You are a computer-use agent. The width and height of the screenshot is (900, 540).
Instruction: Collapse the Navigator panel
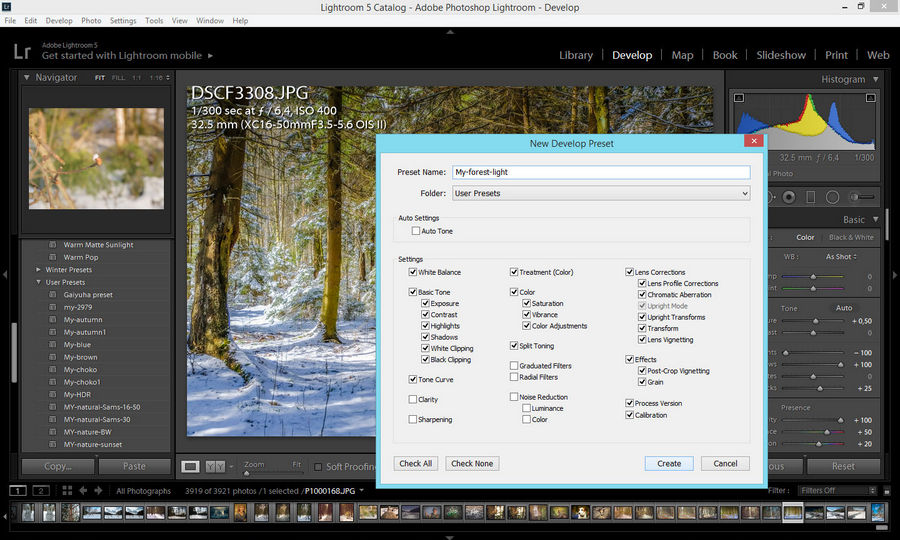(x=26, y=77)
